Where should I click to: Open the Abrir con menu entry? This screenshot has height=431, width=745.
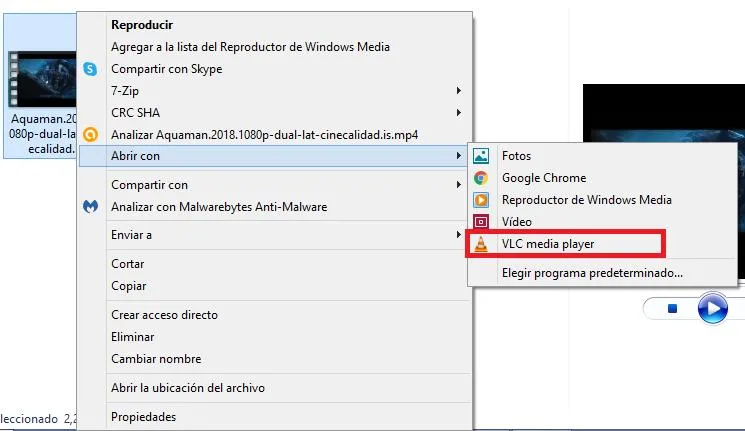(274, 156)
